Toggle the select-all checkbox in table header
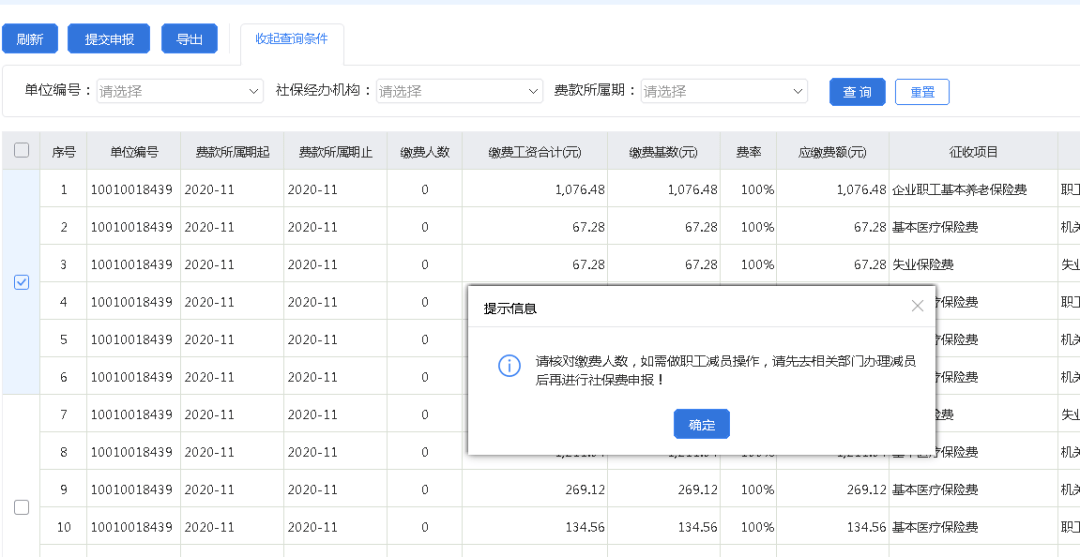Screen dimensions: 1080x557 pyautogui.click(x=21, y=151)
